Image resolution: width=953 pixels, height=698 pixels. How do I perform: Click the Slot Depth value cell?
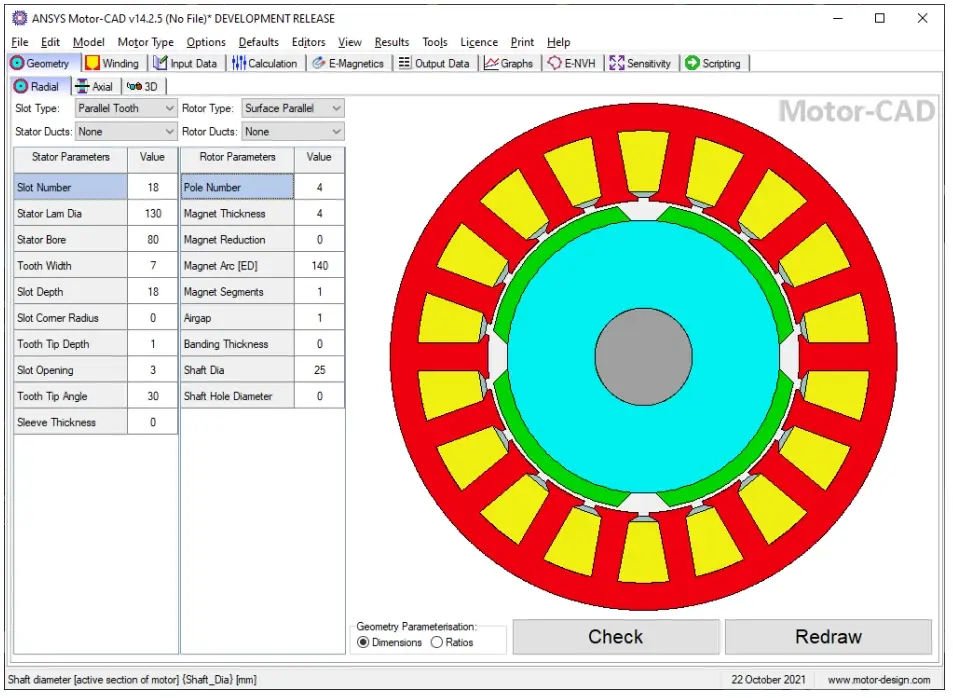coord(153,292)
